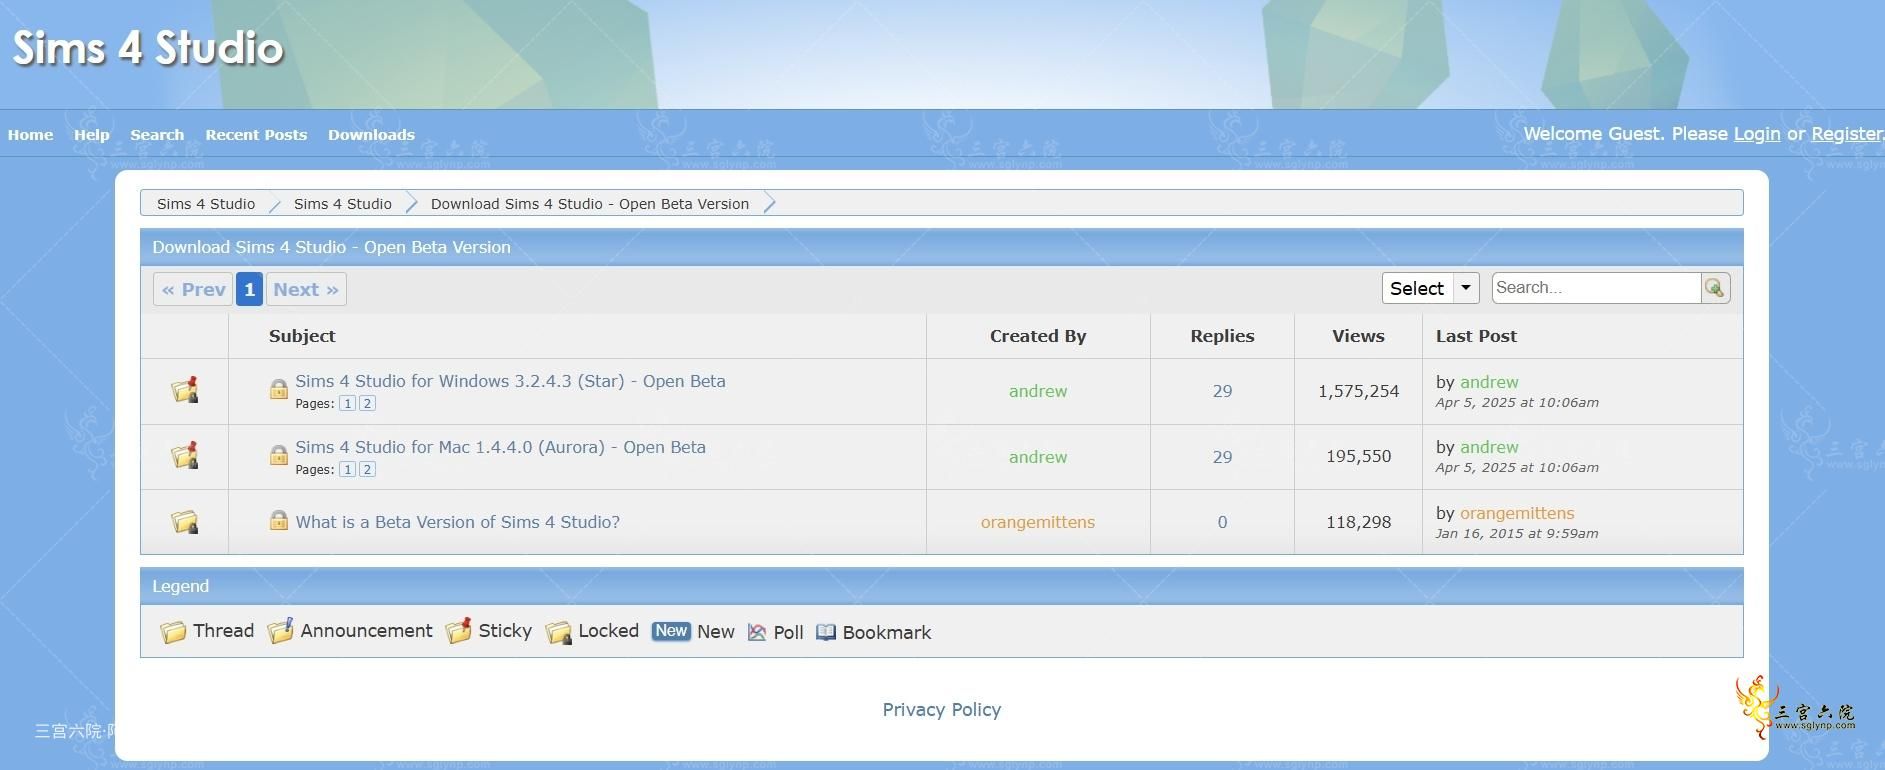The width and height of the screenshot is (1885, 770).
Task: Open the Select dropdown arrow
Action: [1466, 288]
